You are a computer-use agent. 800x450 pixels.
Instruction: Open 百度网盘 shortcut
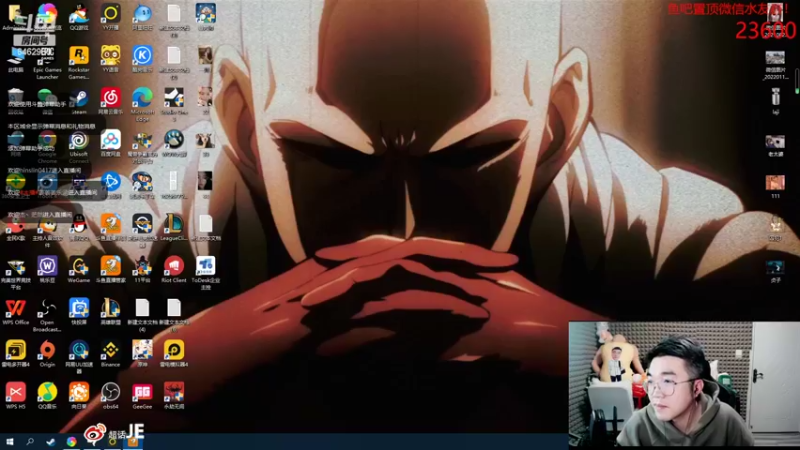pyautogui.click(x=110, y=143)
